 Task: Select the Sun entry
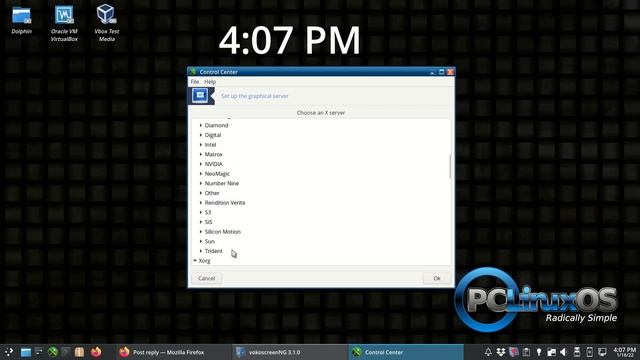point(209,241)
